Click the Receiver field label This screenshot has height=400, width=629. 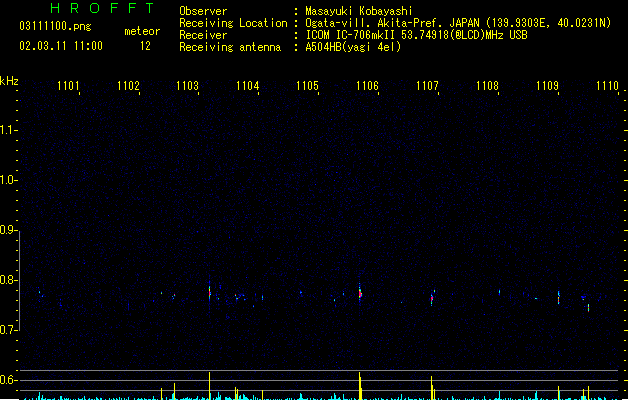tap(203, 35)
